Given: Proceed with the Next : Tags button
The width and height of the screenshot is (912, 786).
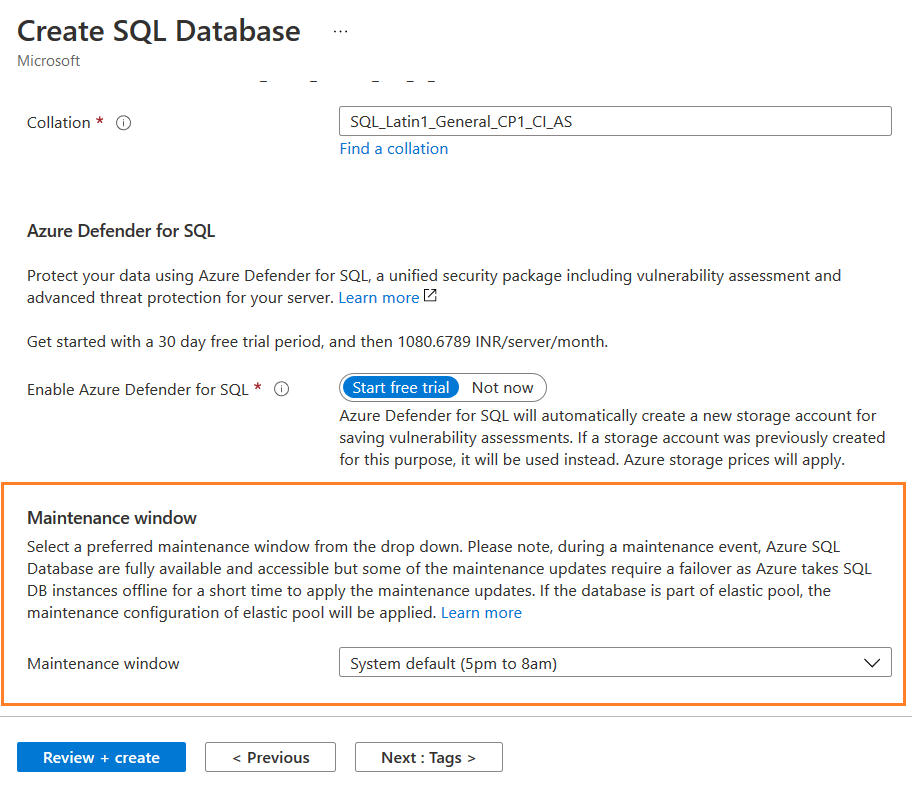Looking at the screenshot, I should [x=428, y=757].
